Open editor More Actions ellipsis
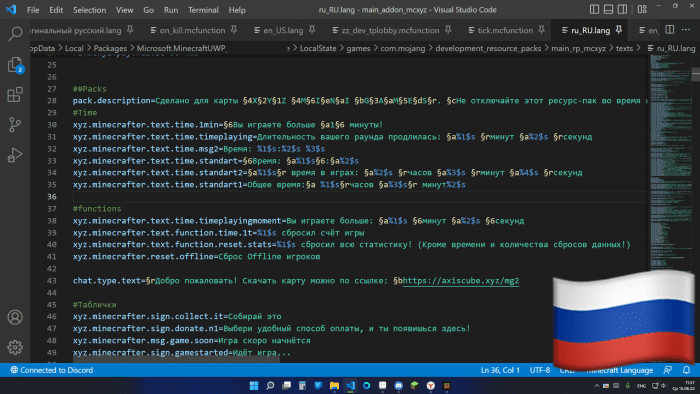This screenshot has width=700, height=394. 686,30
